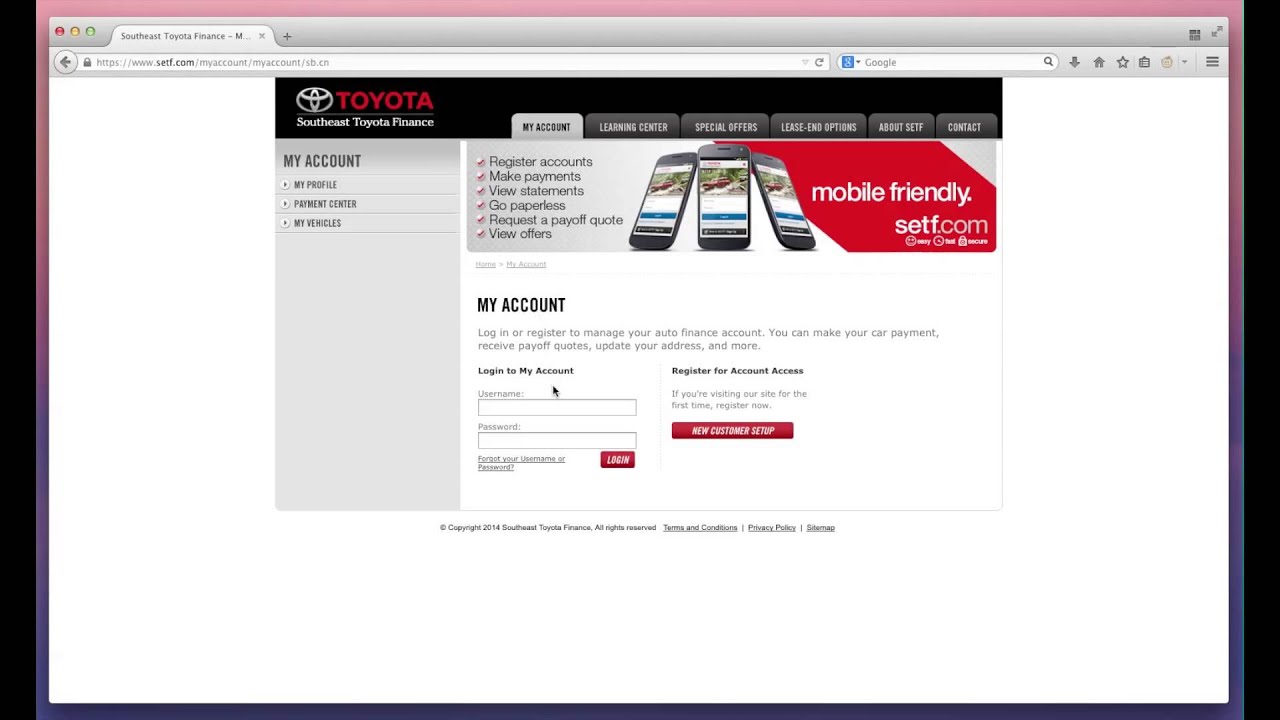
Task: Click the Toyota Southeast Toyota Finance logo
Action: click(365, 107)
